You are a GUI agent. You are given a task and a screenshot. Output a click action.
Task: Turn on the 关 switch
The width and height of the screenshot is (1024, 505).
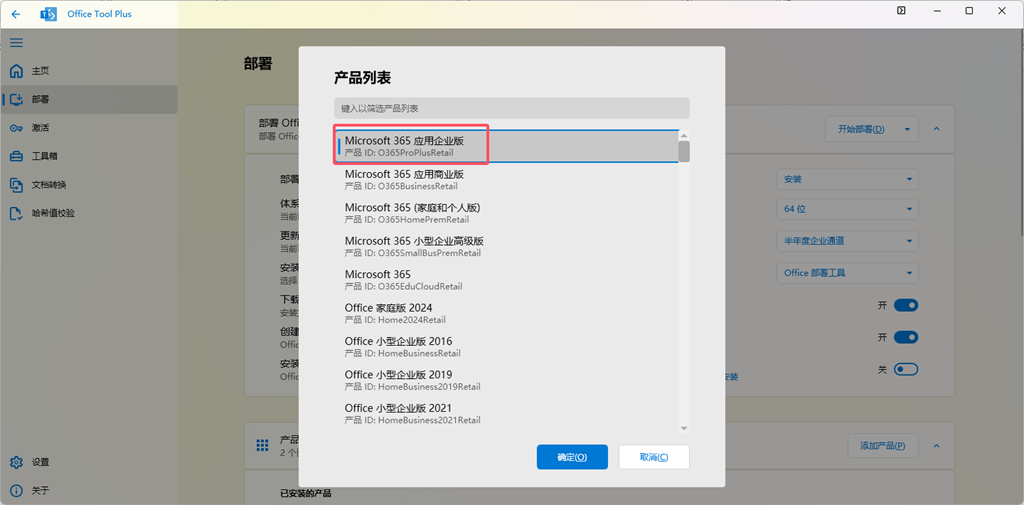click(906, 369)
